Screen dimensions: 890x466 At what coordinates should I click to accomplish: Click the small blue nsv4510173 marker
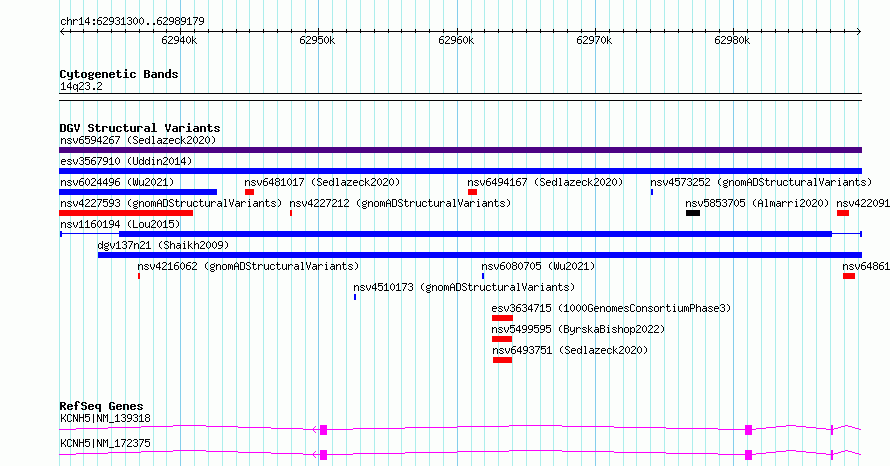click(355, 297)
